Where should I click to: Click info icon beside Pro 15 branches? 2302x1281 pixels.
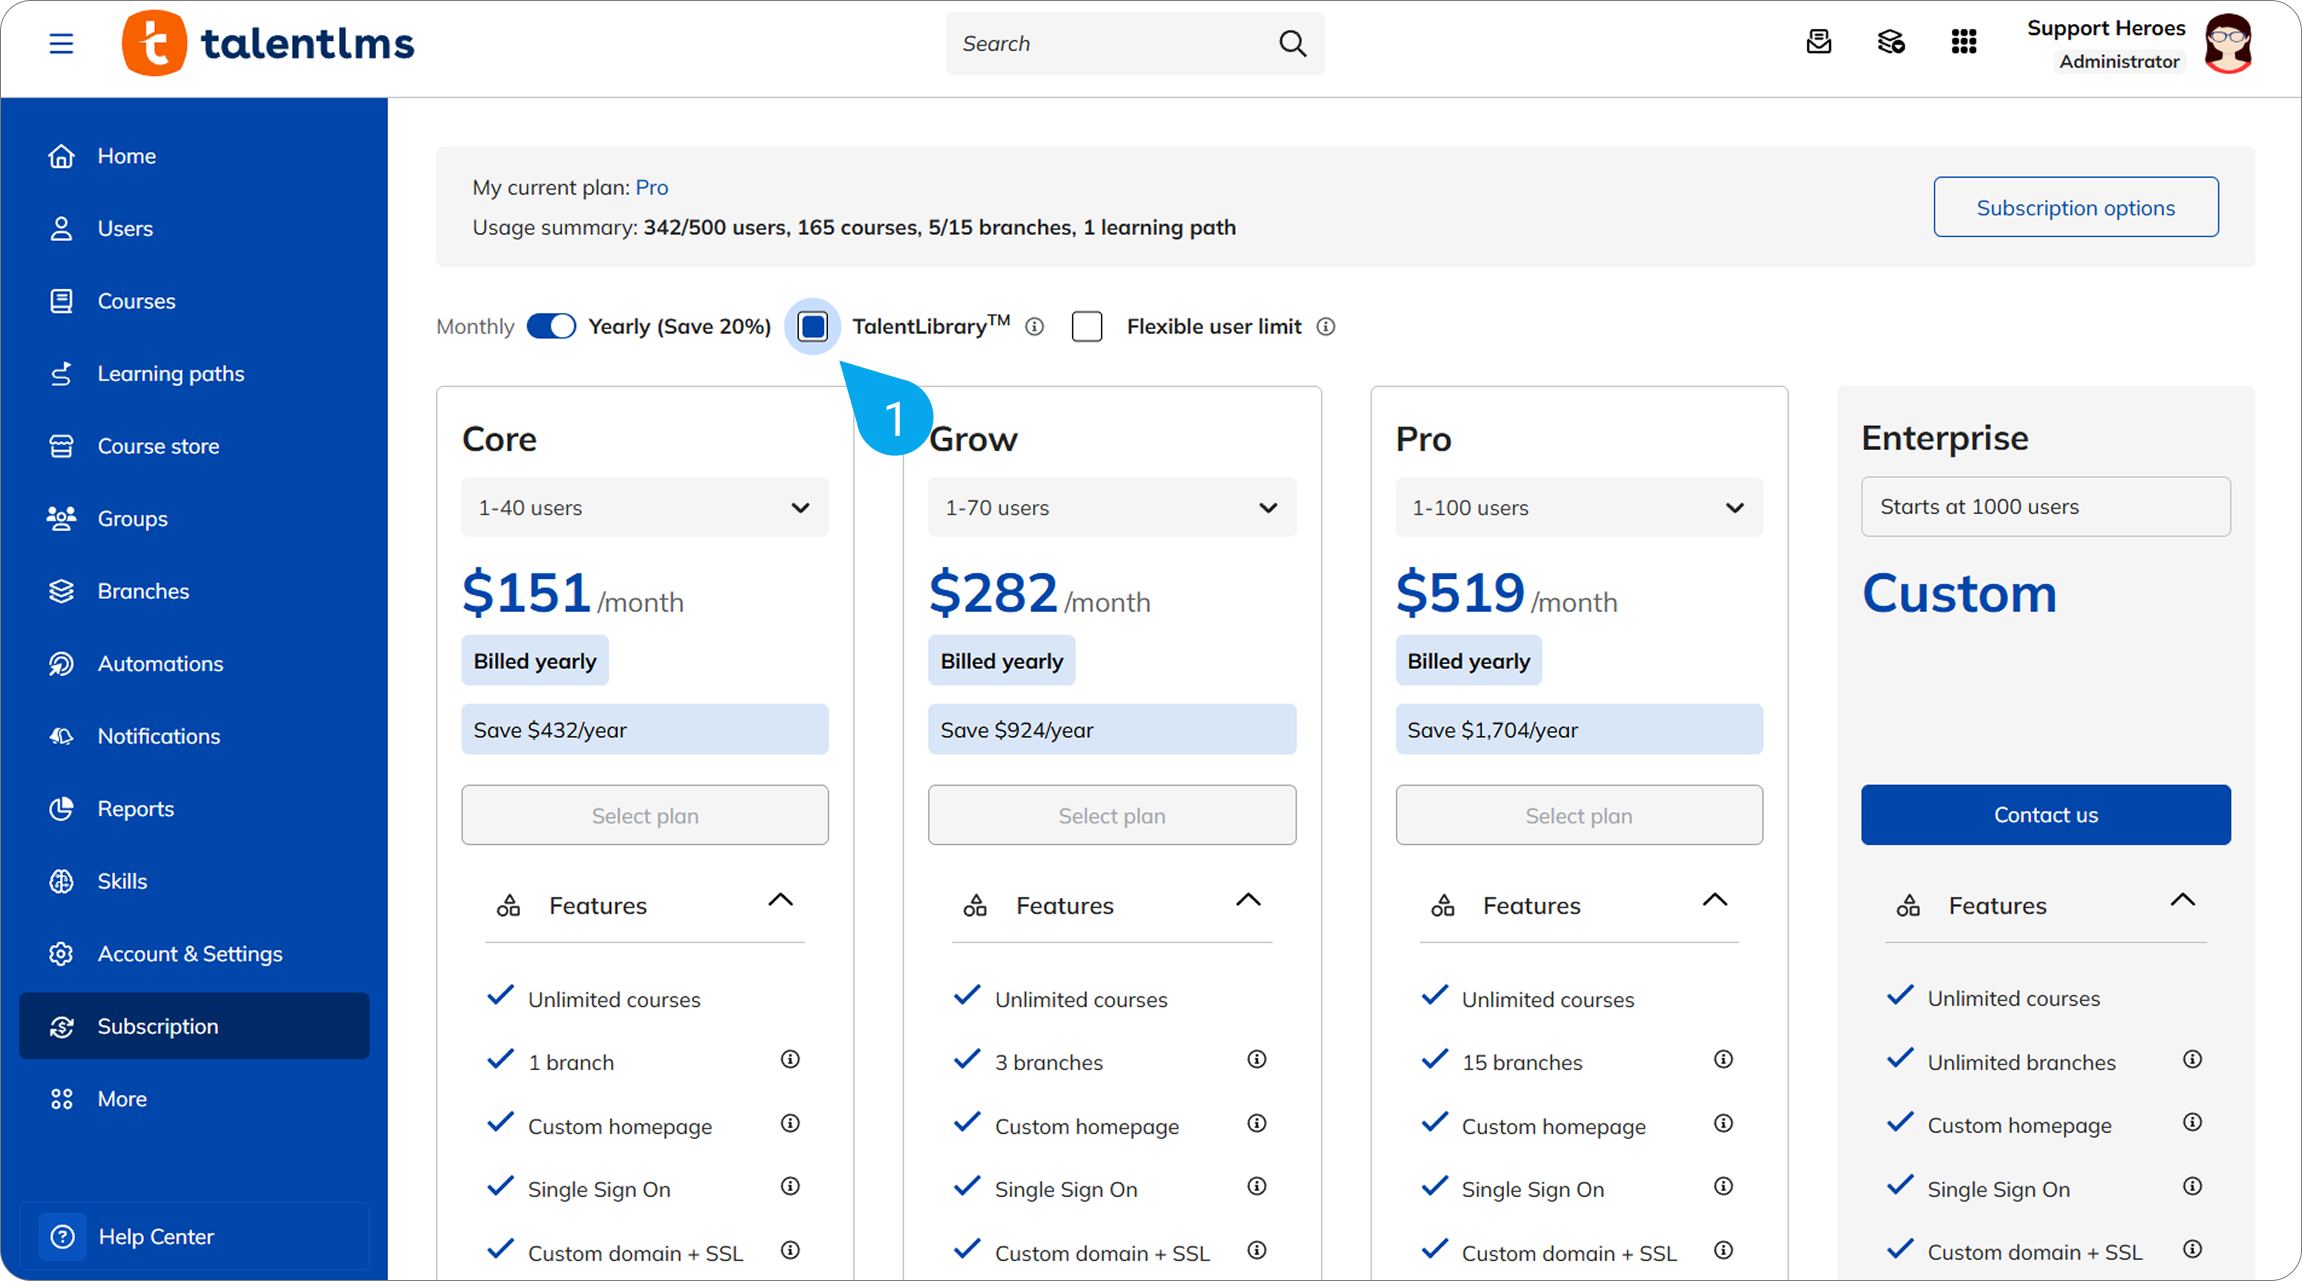click(x=1723, y=1060)
